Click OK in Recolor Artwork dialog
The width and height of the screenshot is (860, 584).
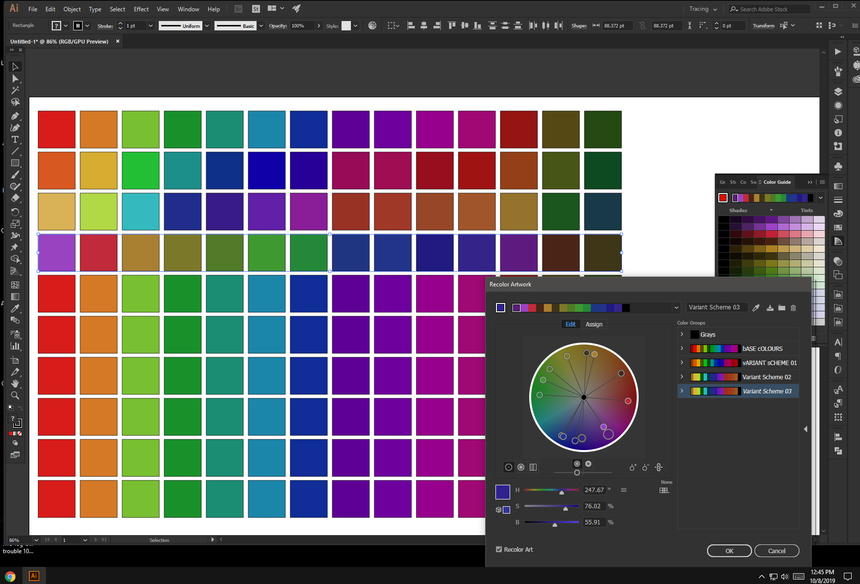[x=729, y=550]
